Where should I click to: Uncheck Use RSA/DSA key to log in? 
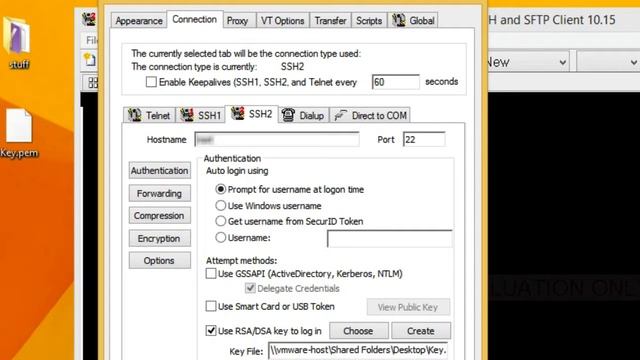211,331
